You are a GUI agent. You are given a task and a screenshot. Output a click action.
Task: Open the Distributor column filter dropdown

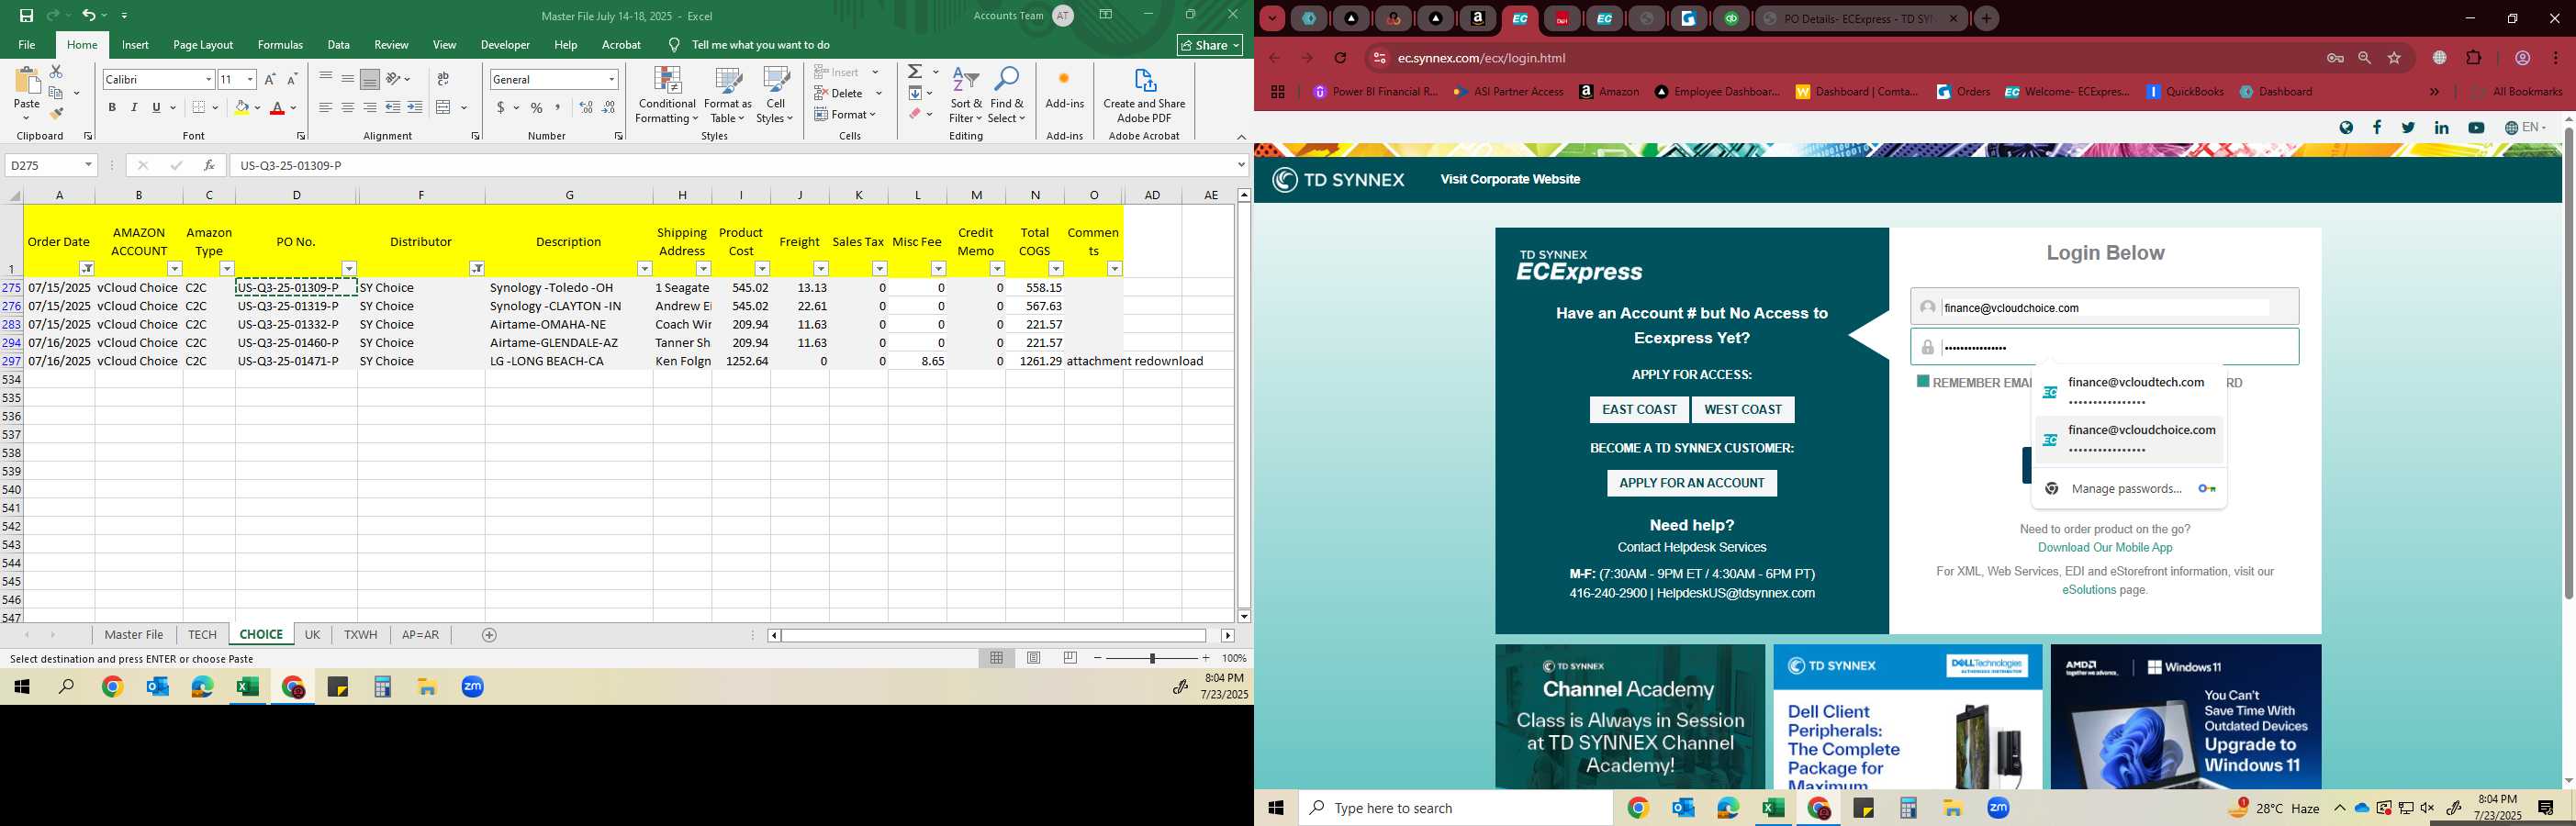tap(477, 269)
